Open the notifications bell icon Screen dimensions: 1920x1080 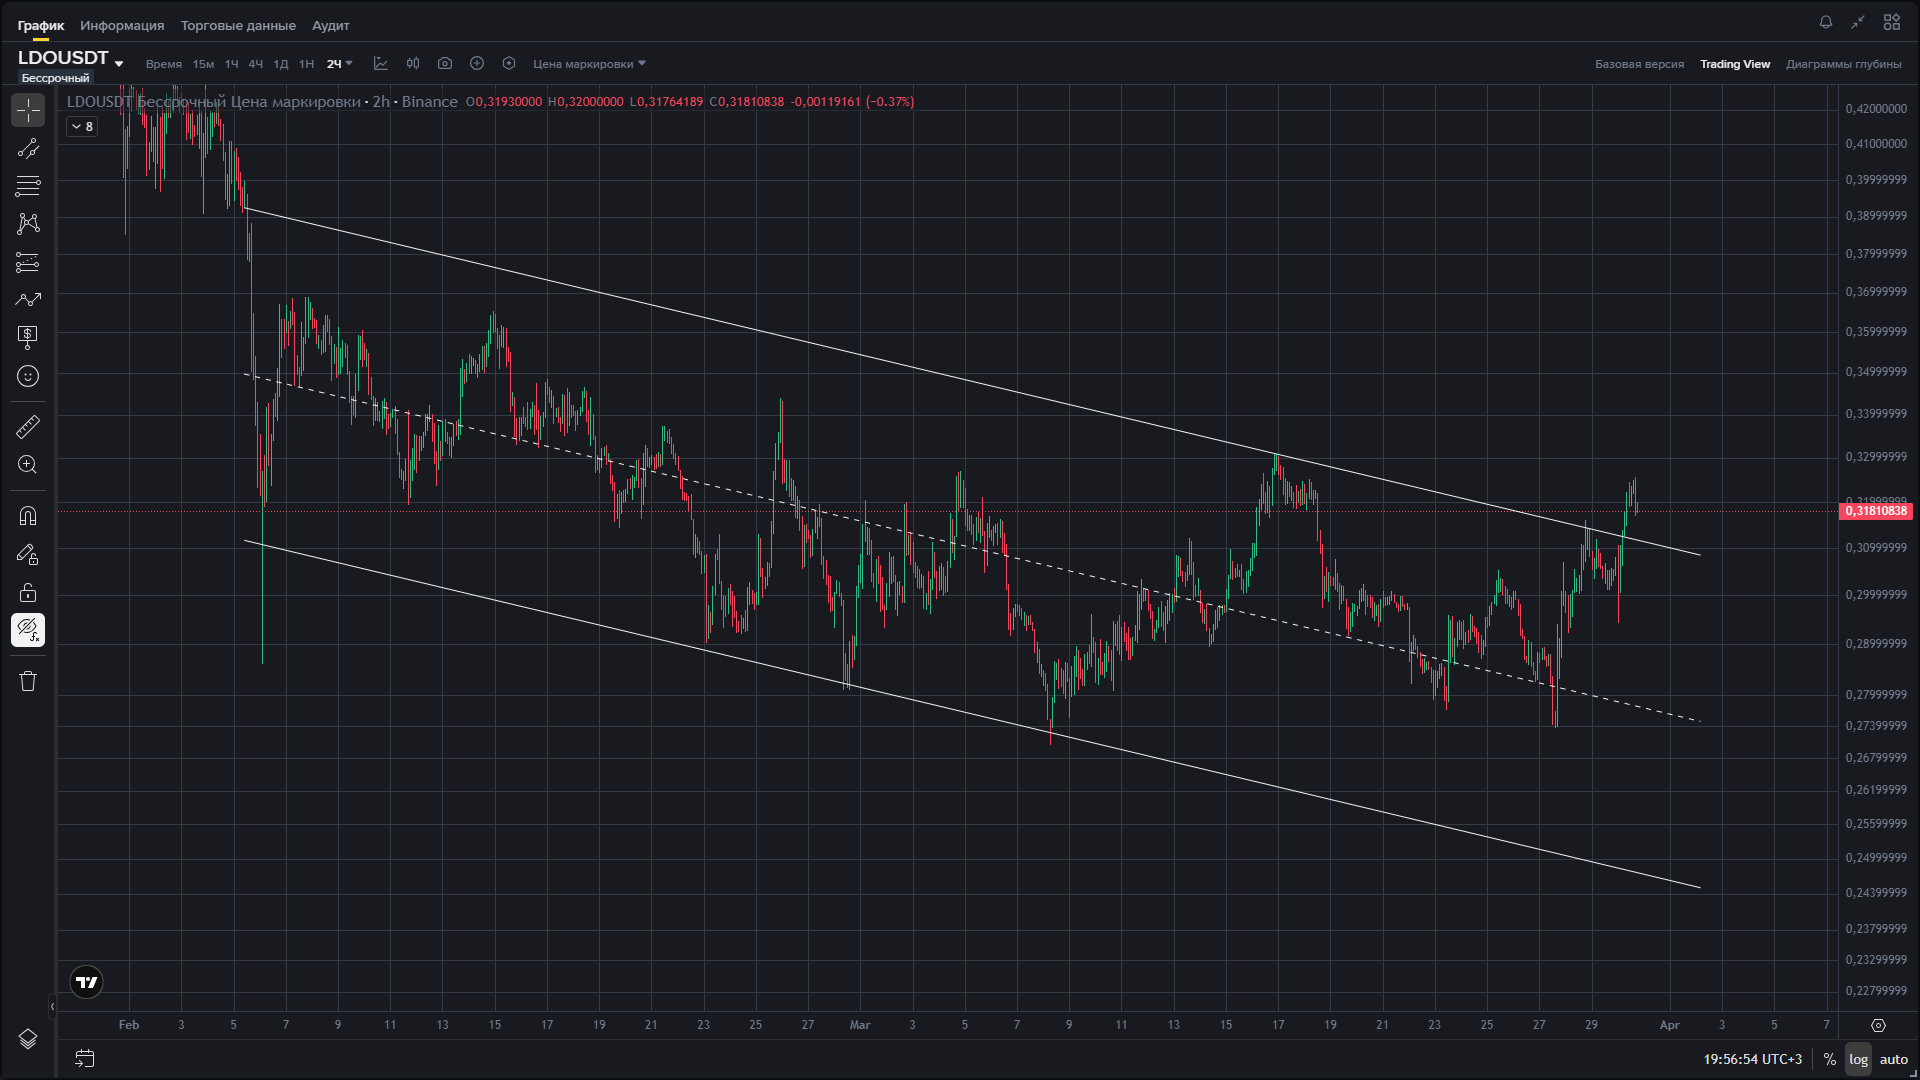1826,22
